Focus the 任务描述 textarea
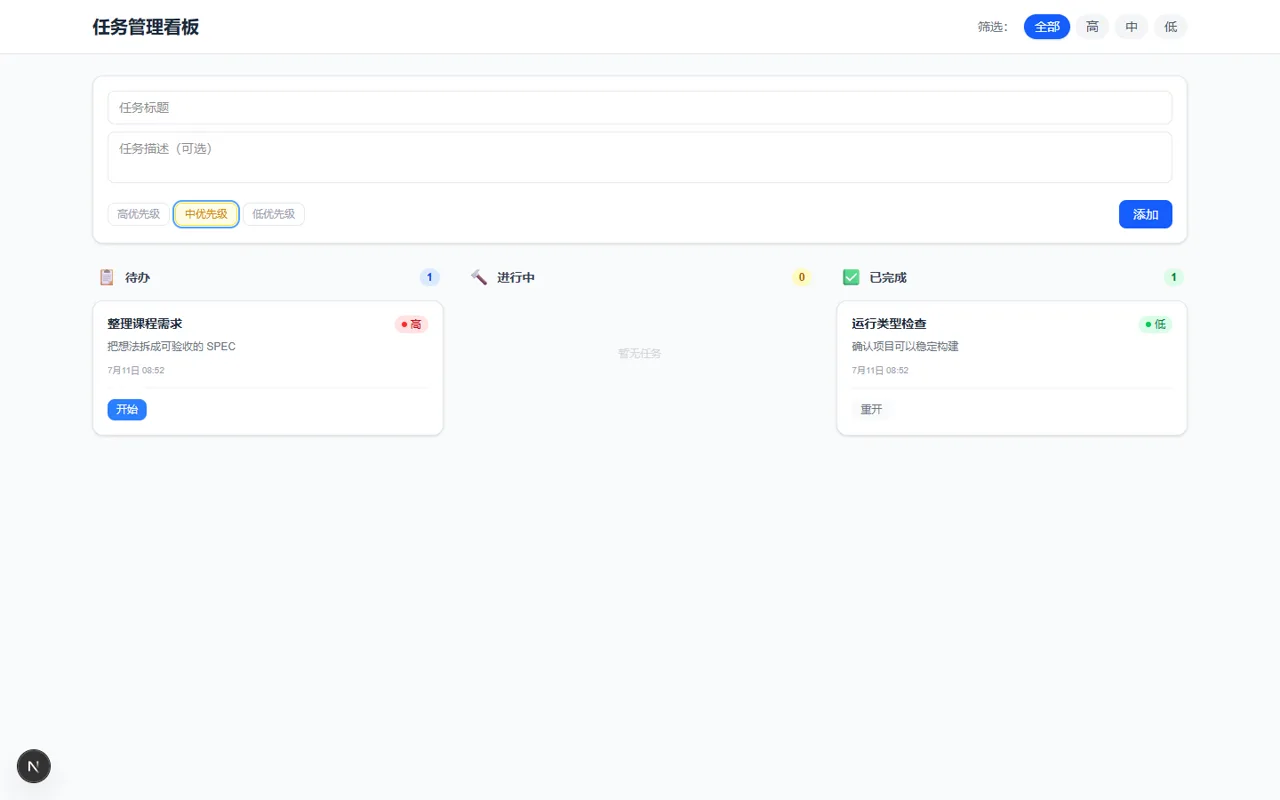 tap(640, 157)
